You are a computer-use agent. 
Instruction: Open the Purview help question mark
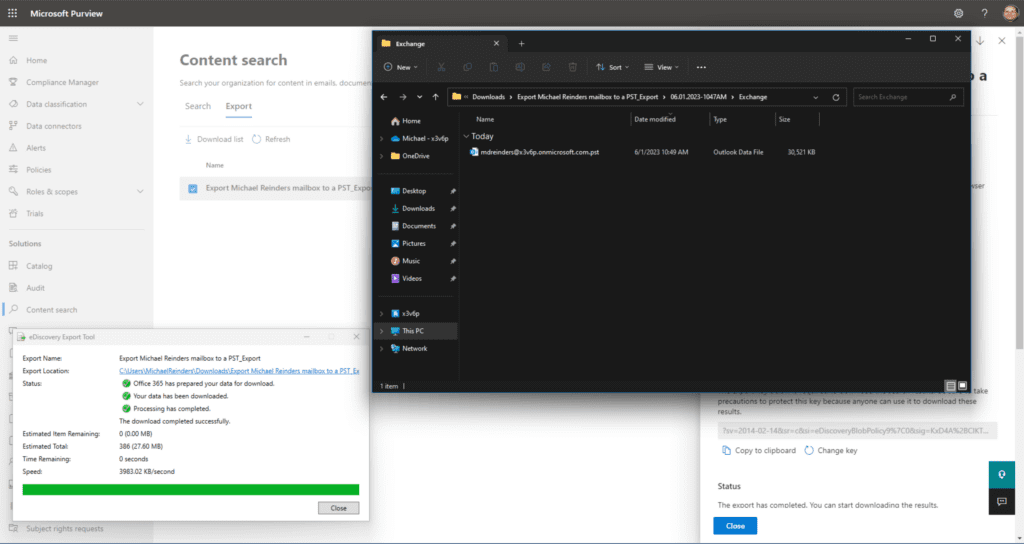click(984, 13)
